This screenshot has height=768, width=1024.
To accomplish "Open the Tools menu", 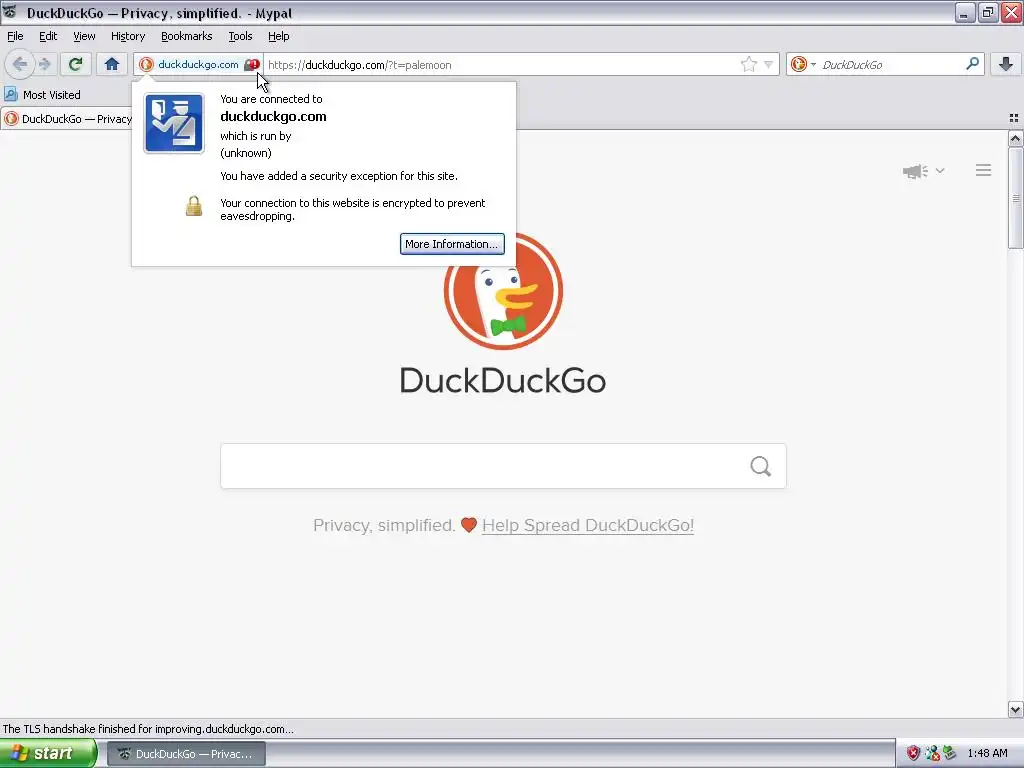I will click(x=240, y=36).
